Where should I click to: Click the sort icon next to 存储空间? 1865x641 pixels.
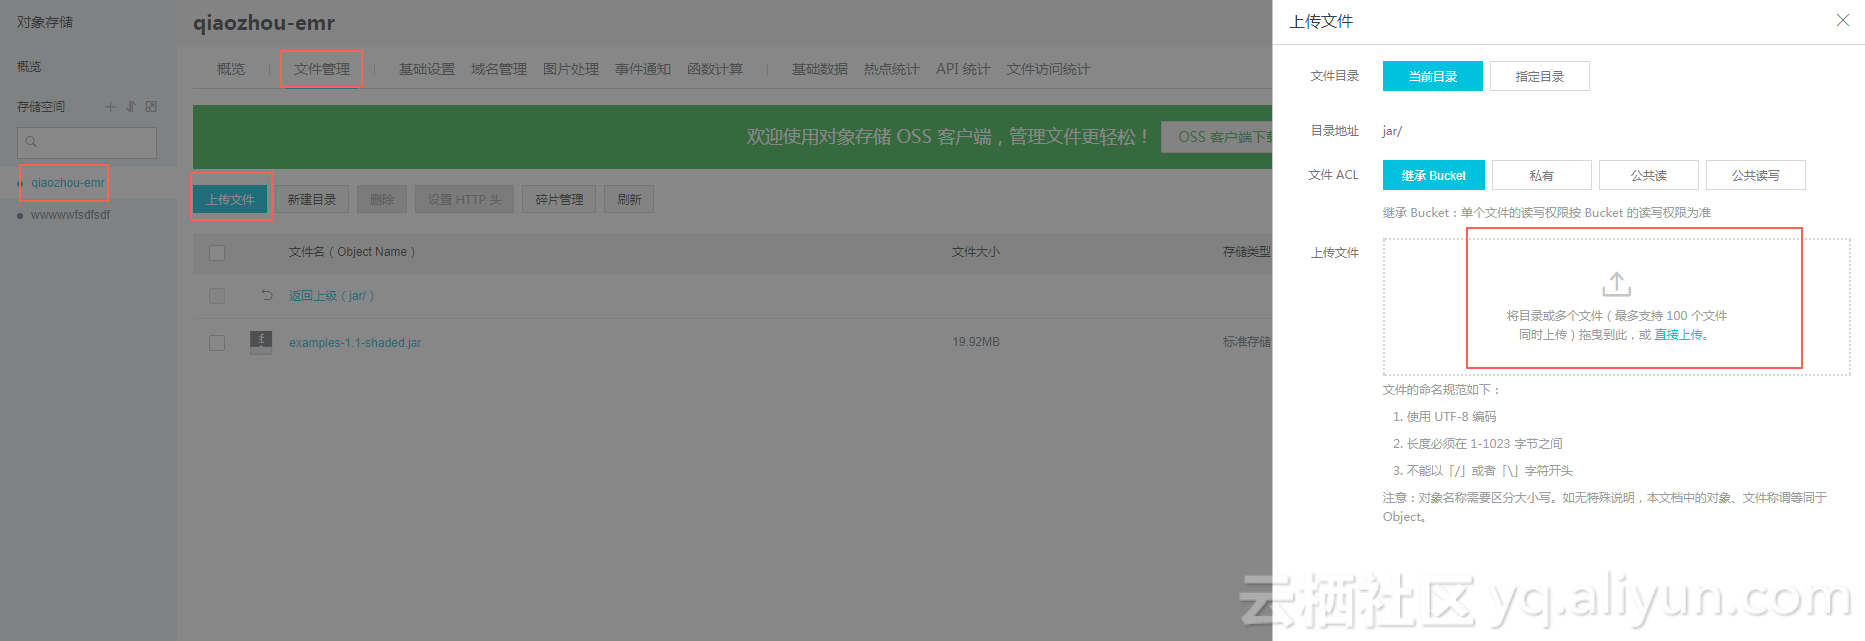pyautogui.click(x=131, y=106)
